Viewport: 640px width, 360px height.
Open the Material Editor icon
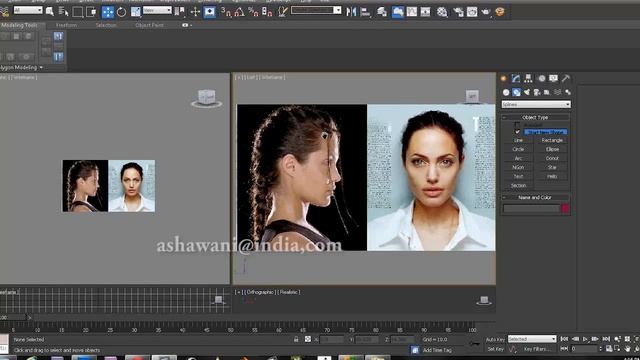pyautogui.click(x=442, y=12)
